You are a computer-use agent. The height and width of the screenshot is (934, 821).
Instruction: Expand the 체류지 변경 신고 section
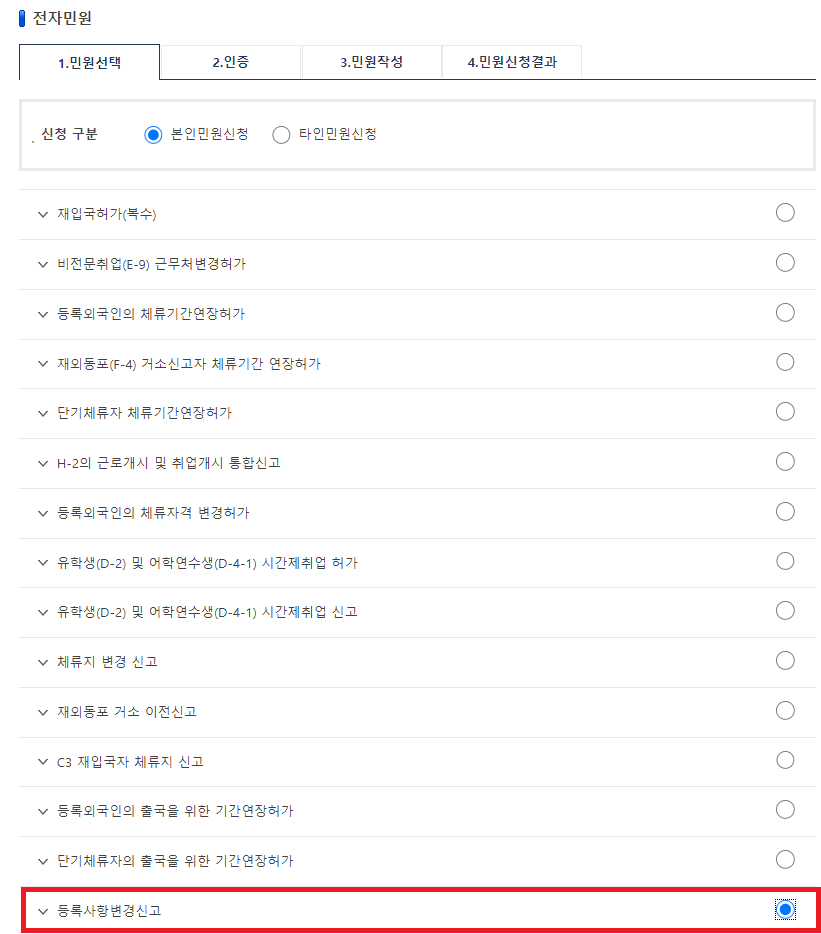pyautogui.click(x=42, y=660)
